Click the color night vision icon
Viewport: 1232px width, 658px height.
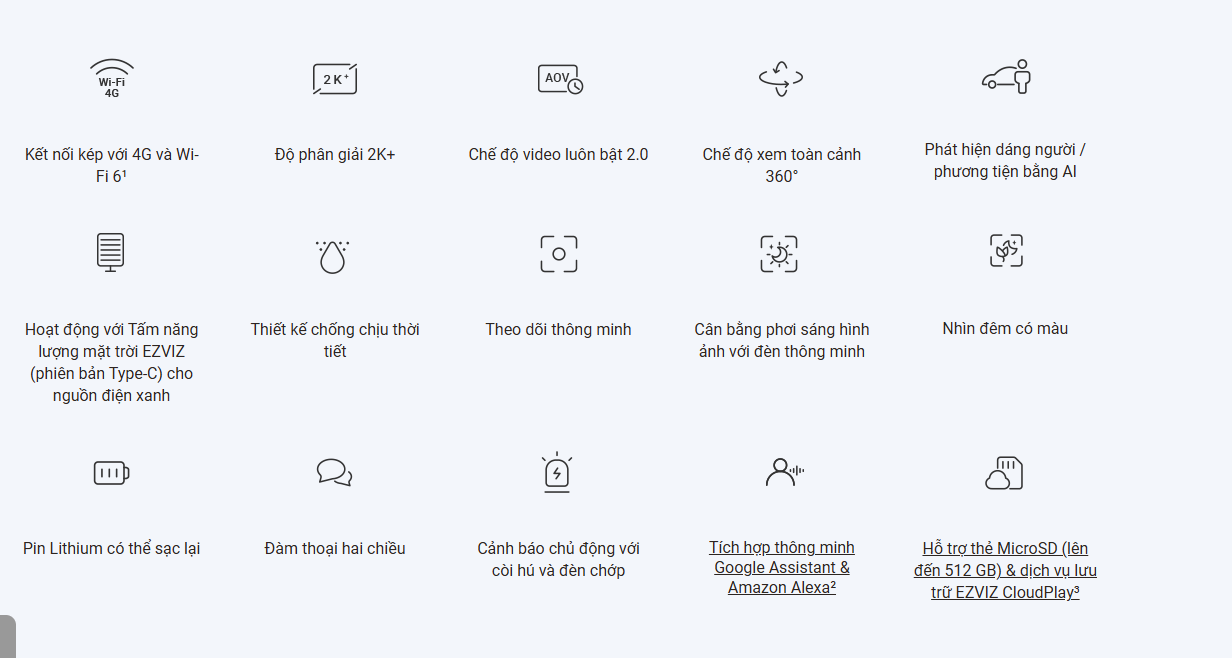[1006, 250]
